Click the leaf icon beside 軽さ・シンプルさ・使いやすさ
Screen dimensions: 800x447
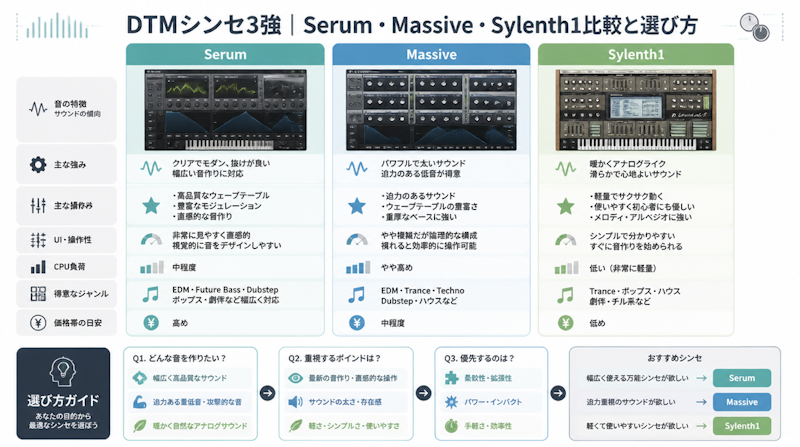(295, 426)
